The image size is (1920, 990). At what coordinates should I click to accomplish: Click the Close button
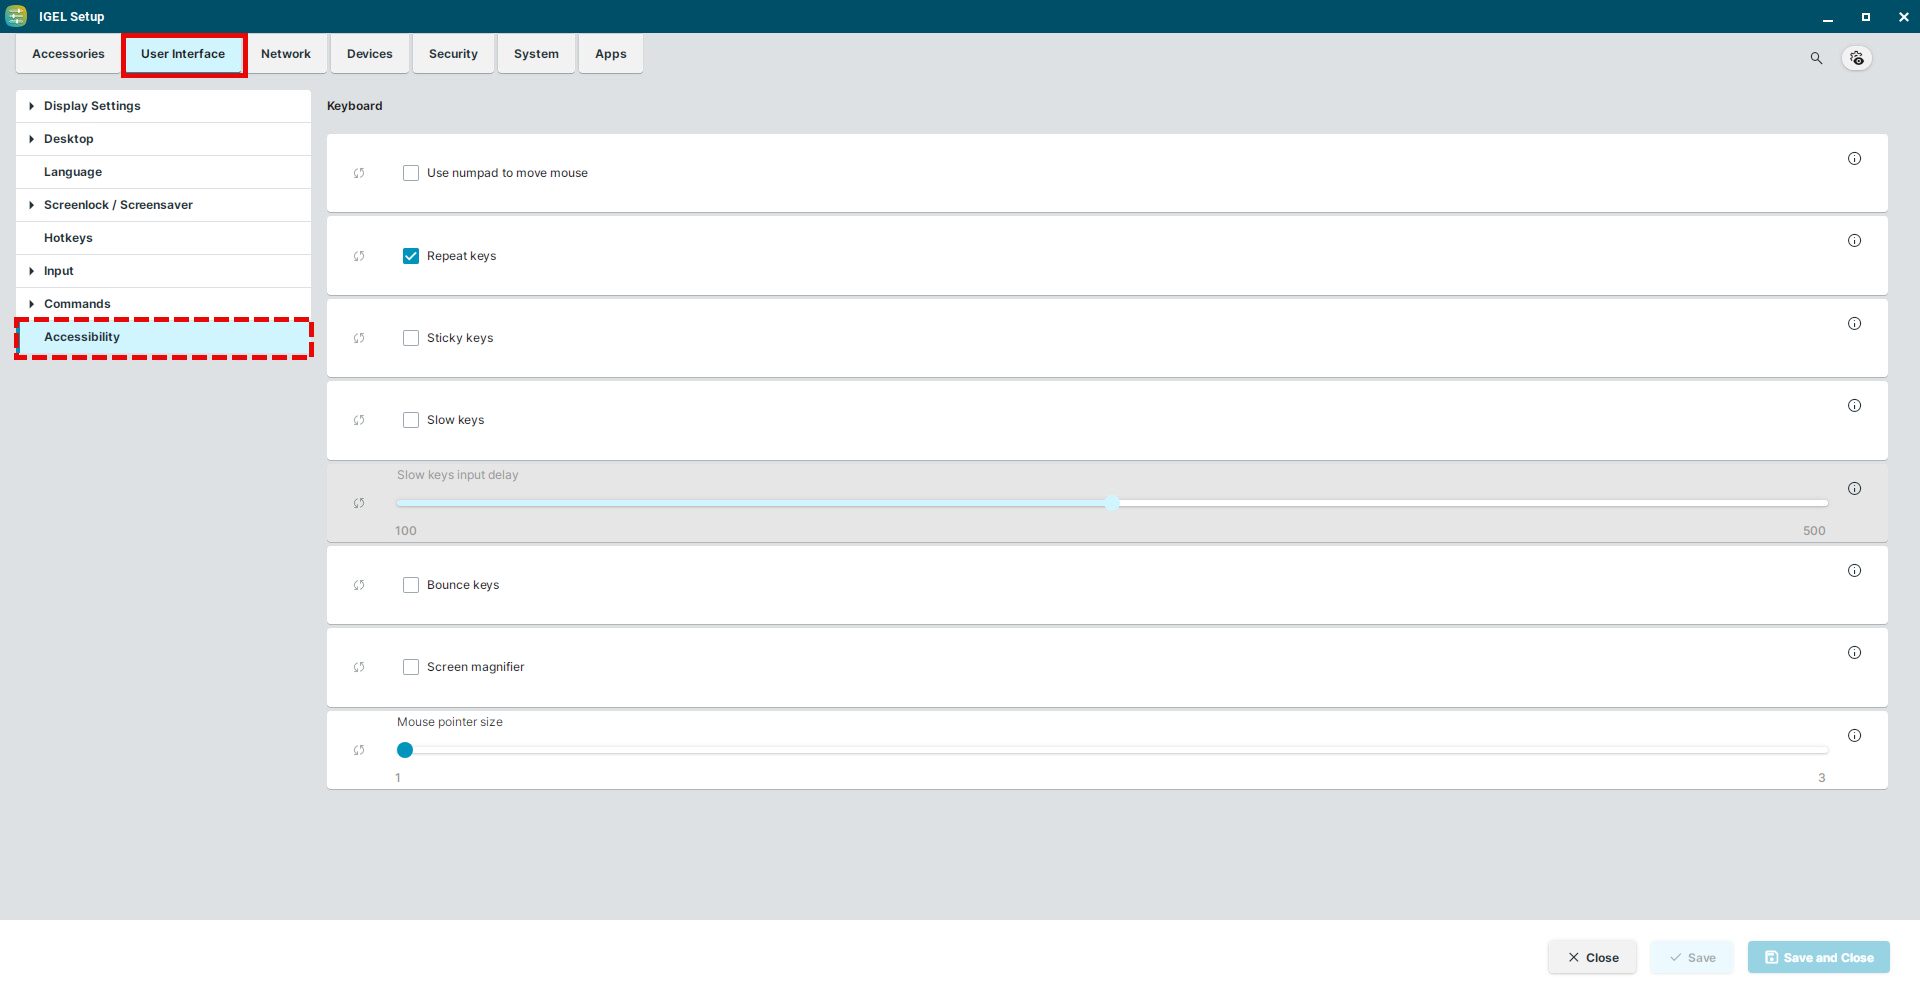click(1592, 957)
